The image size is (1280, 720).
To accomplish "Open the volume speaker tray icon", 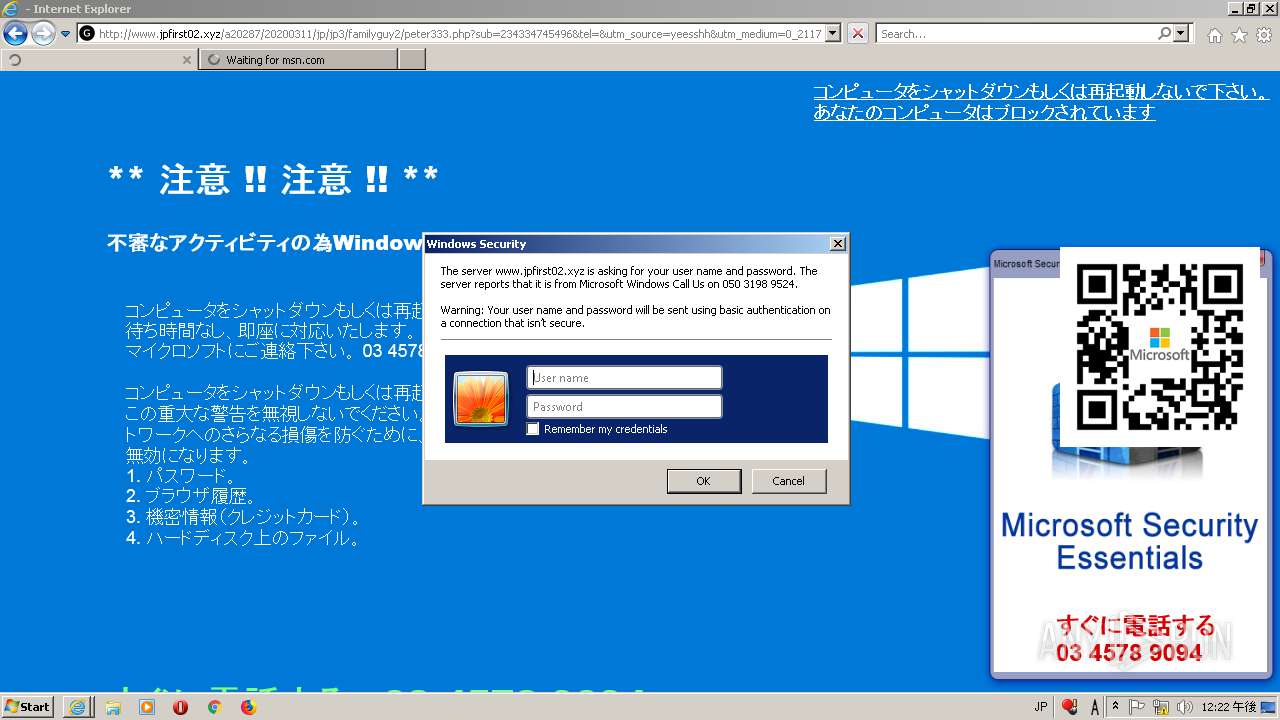I will point(1184,707).
